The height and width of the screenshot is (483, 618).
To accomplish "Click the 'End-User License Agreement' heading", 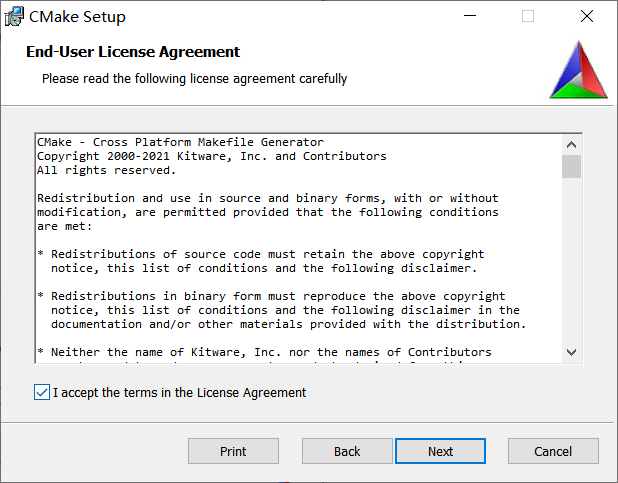I will (133, 52).
